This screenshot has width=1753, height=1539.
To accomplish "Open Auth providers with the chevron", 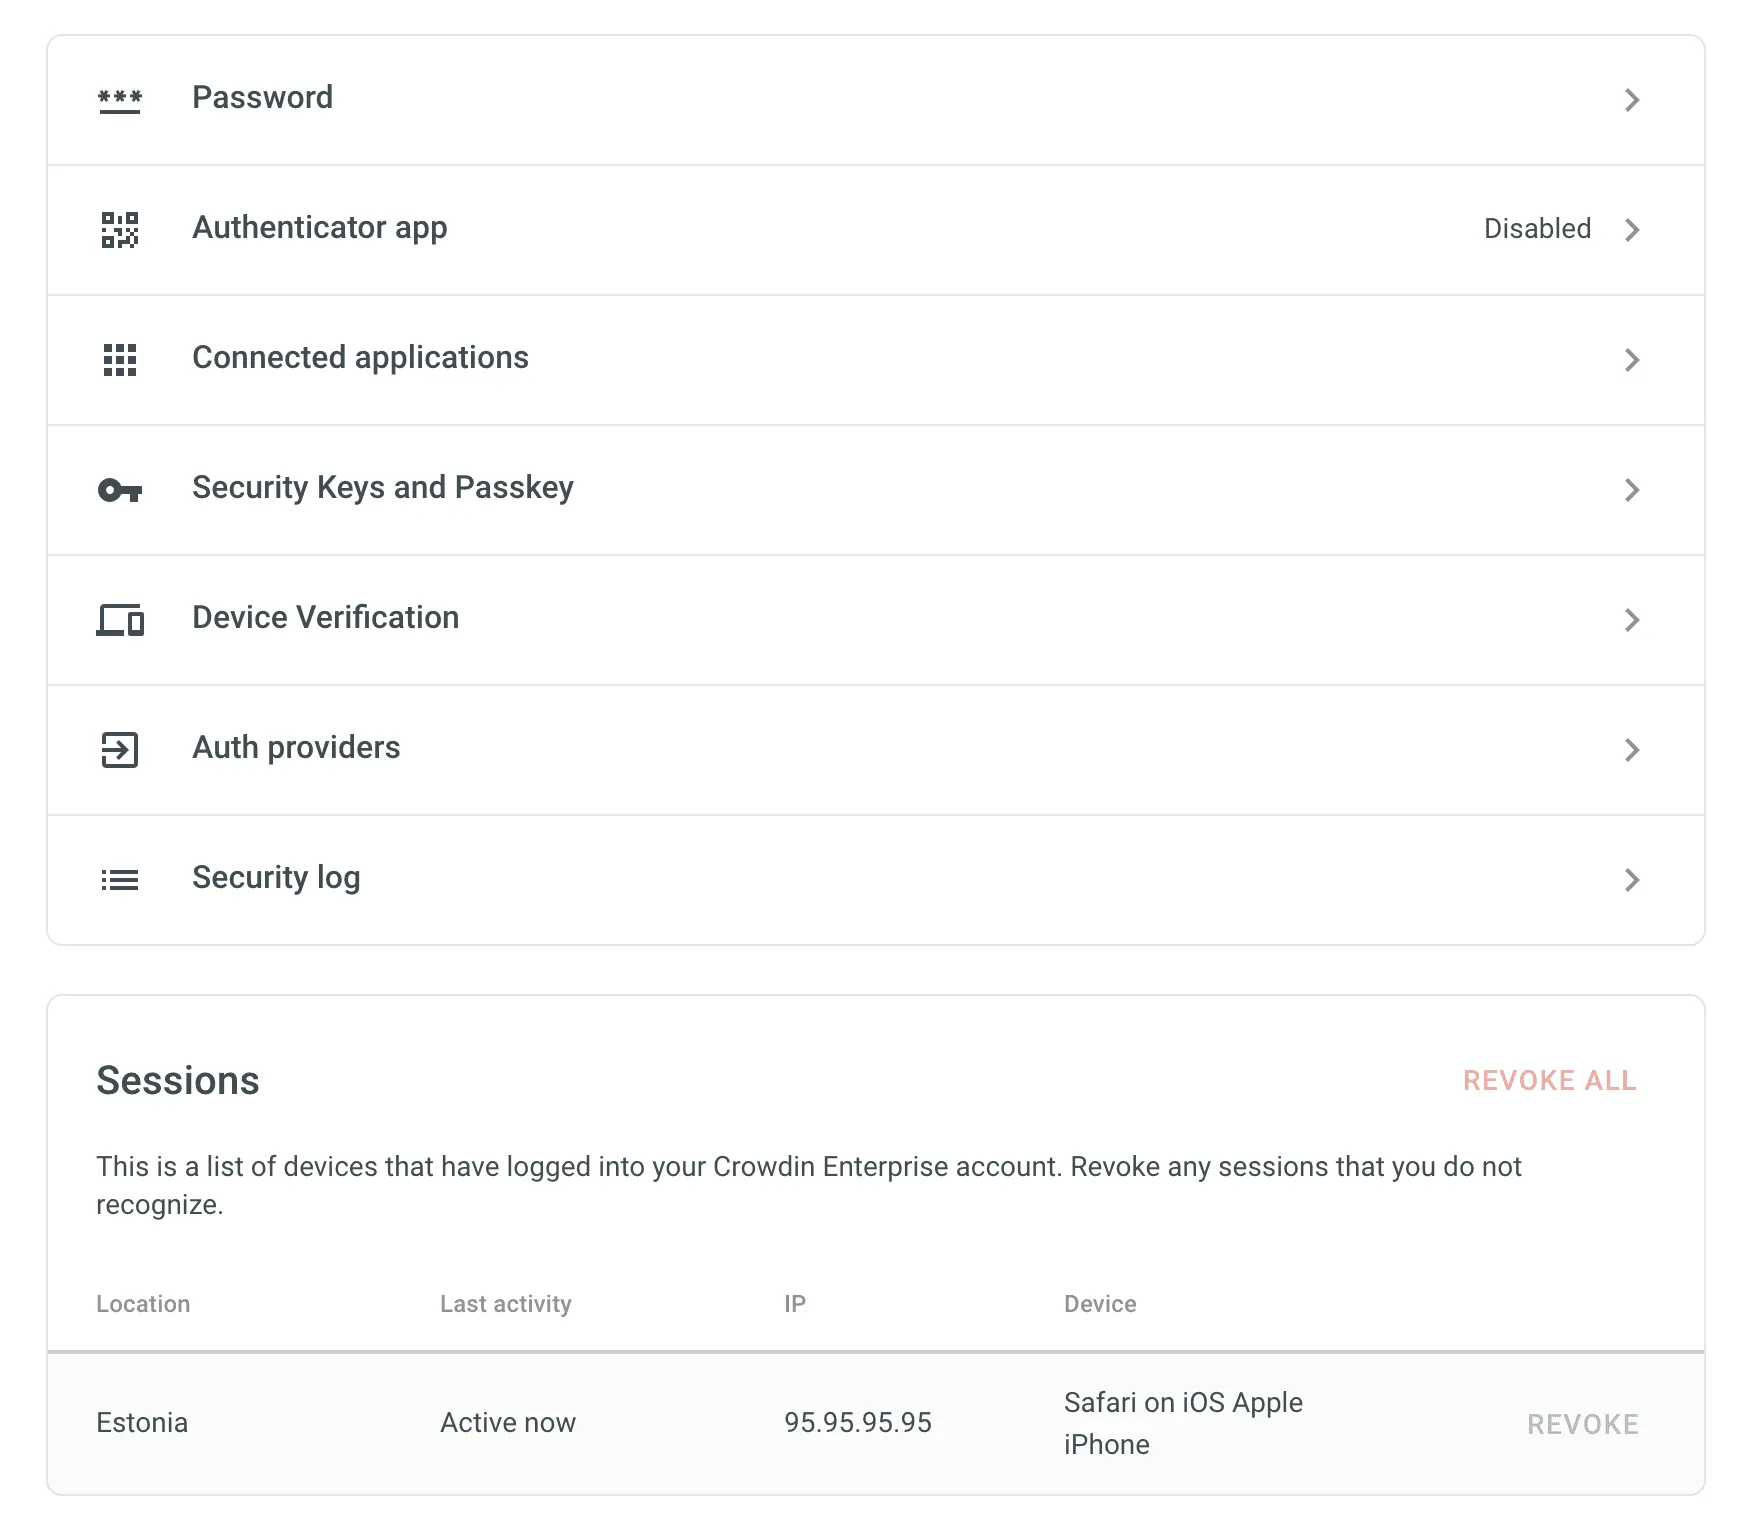I will coord(1632,750).
